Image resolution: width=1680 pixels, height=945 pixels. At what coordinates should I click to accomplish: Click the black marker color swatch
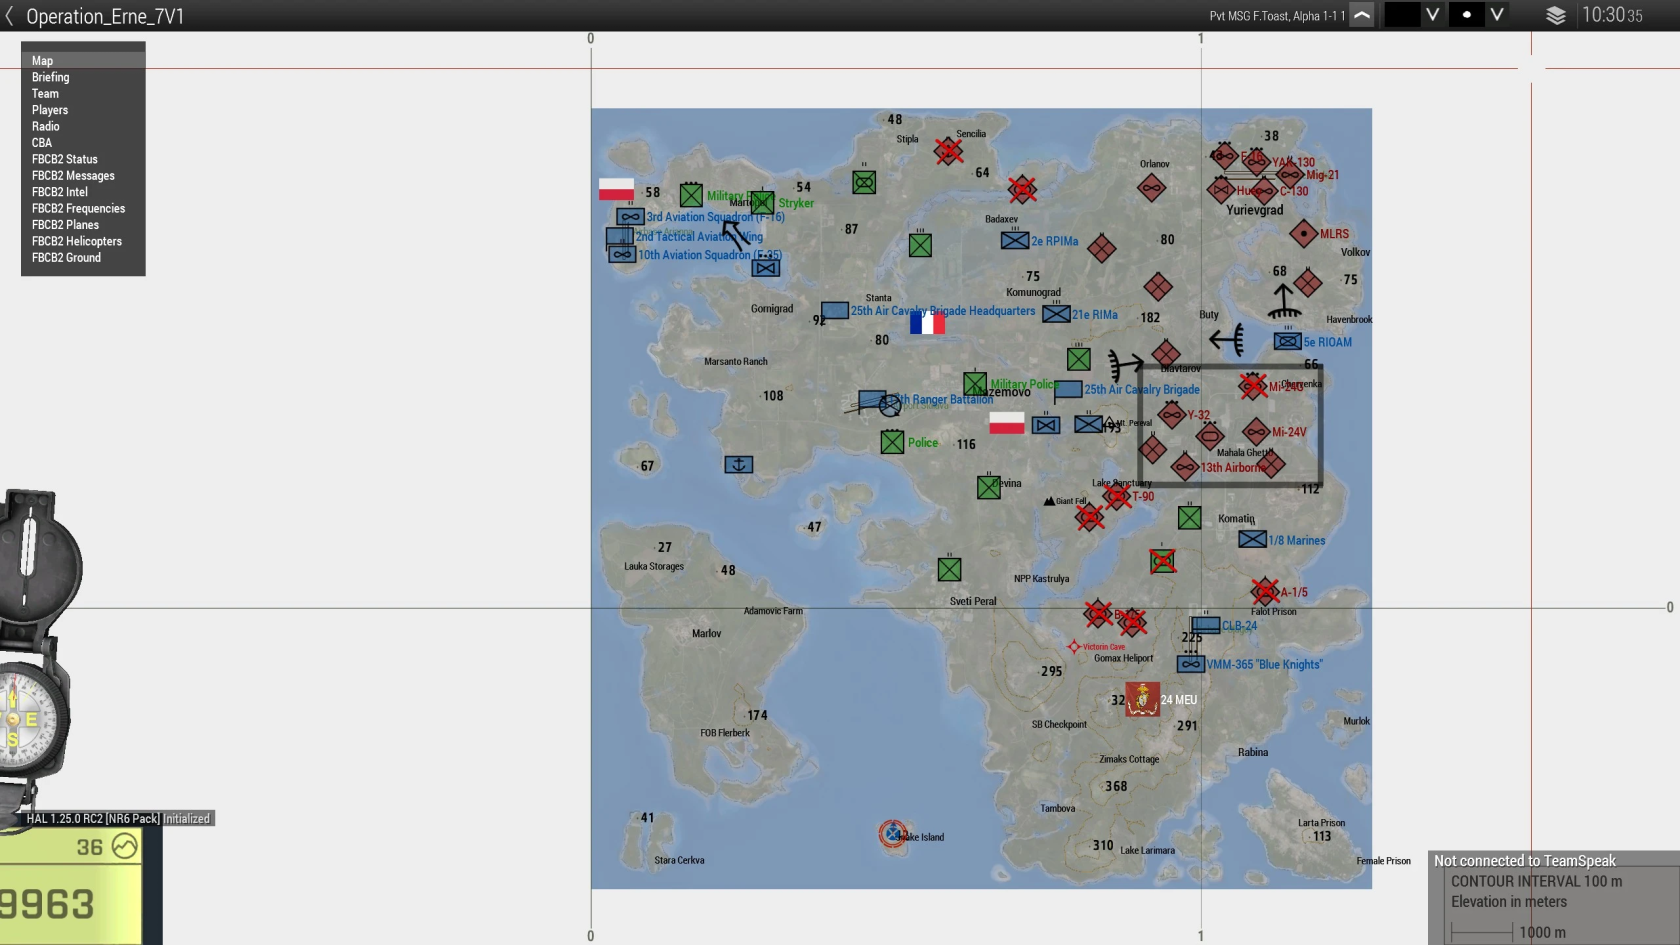click(x=1402, y=15)
